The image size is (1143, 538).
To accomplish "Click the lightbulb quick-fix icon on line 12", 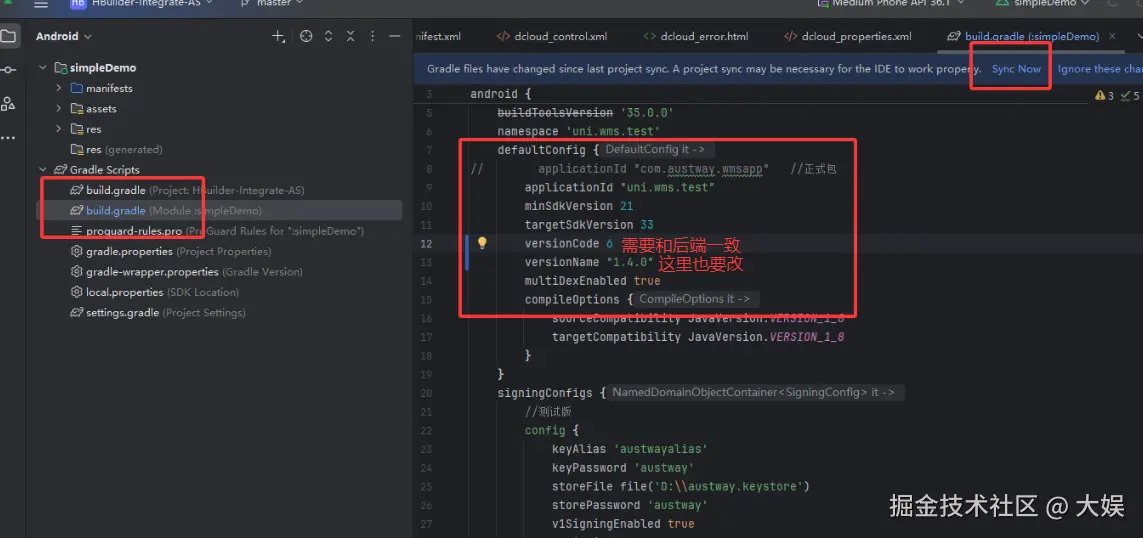I will pos(482,243).
